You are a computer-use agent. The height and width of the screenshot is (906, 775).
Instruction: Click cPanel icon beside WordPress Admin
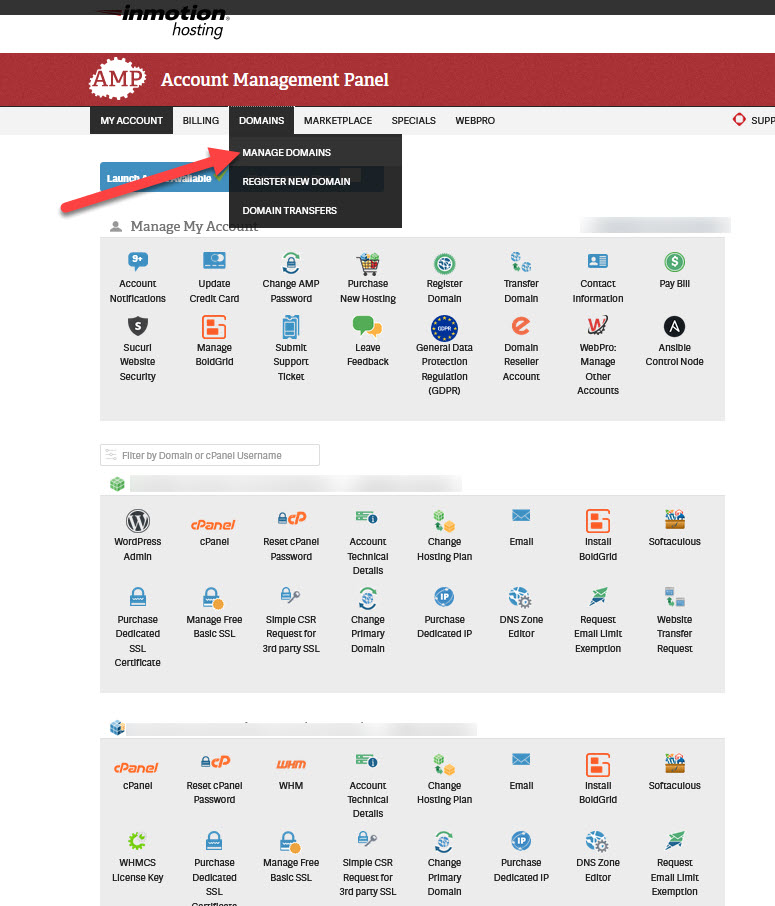click(x=214, y=525)
